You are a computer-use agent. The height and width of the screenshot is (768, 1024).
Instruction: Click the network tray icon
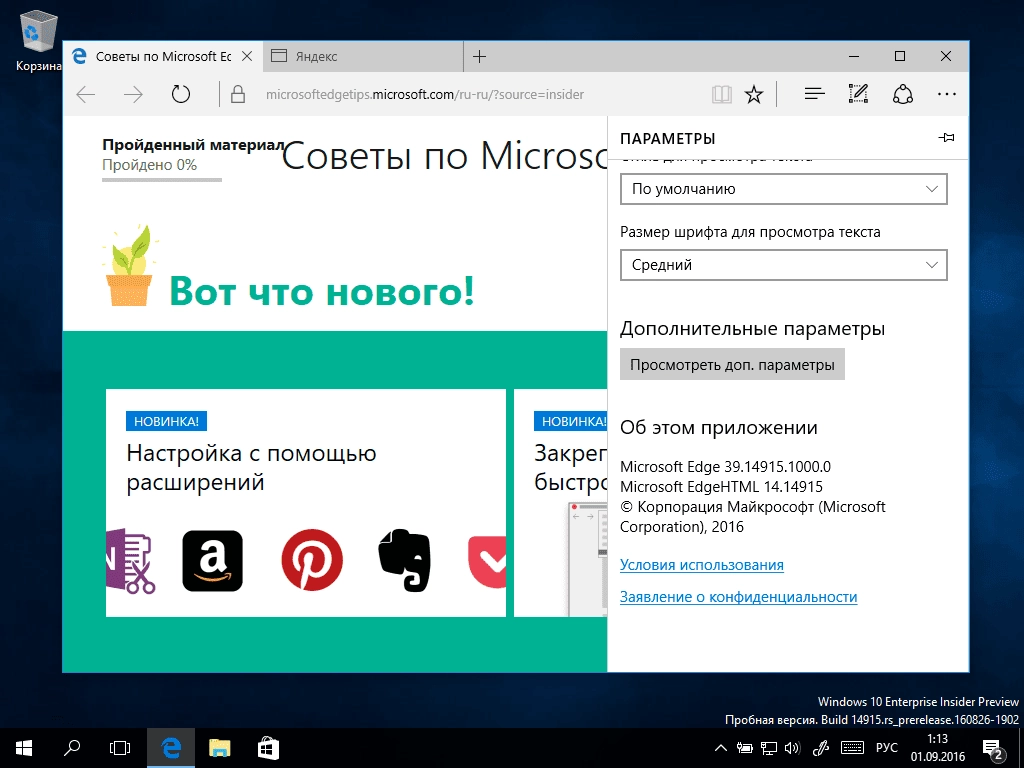click(769, 748)
